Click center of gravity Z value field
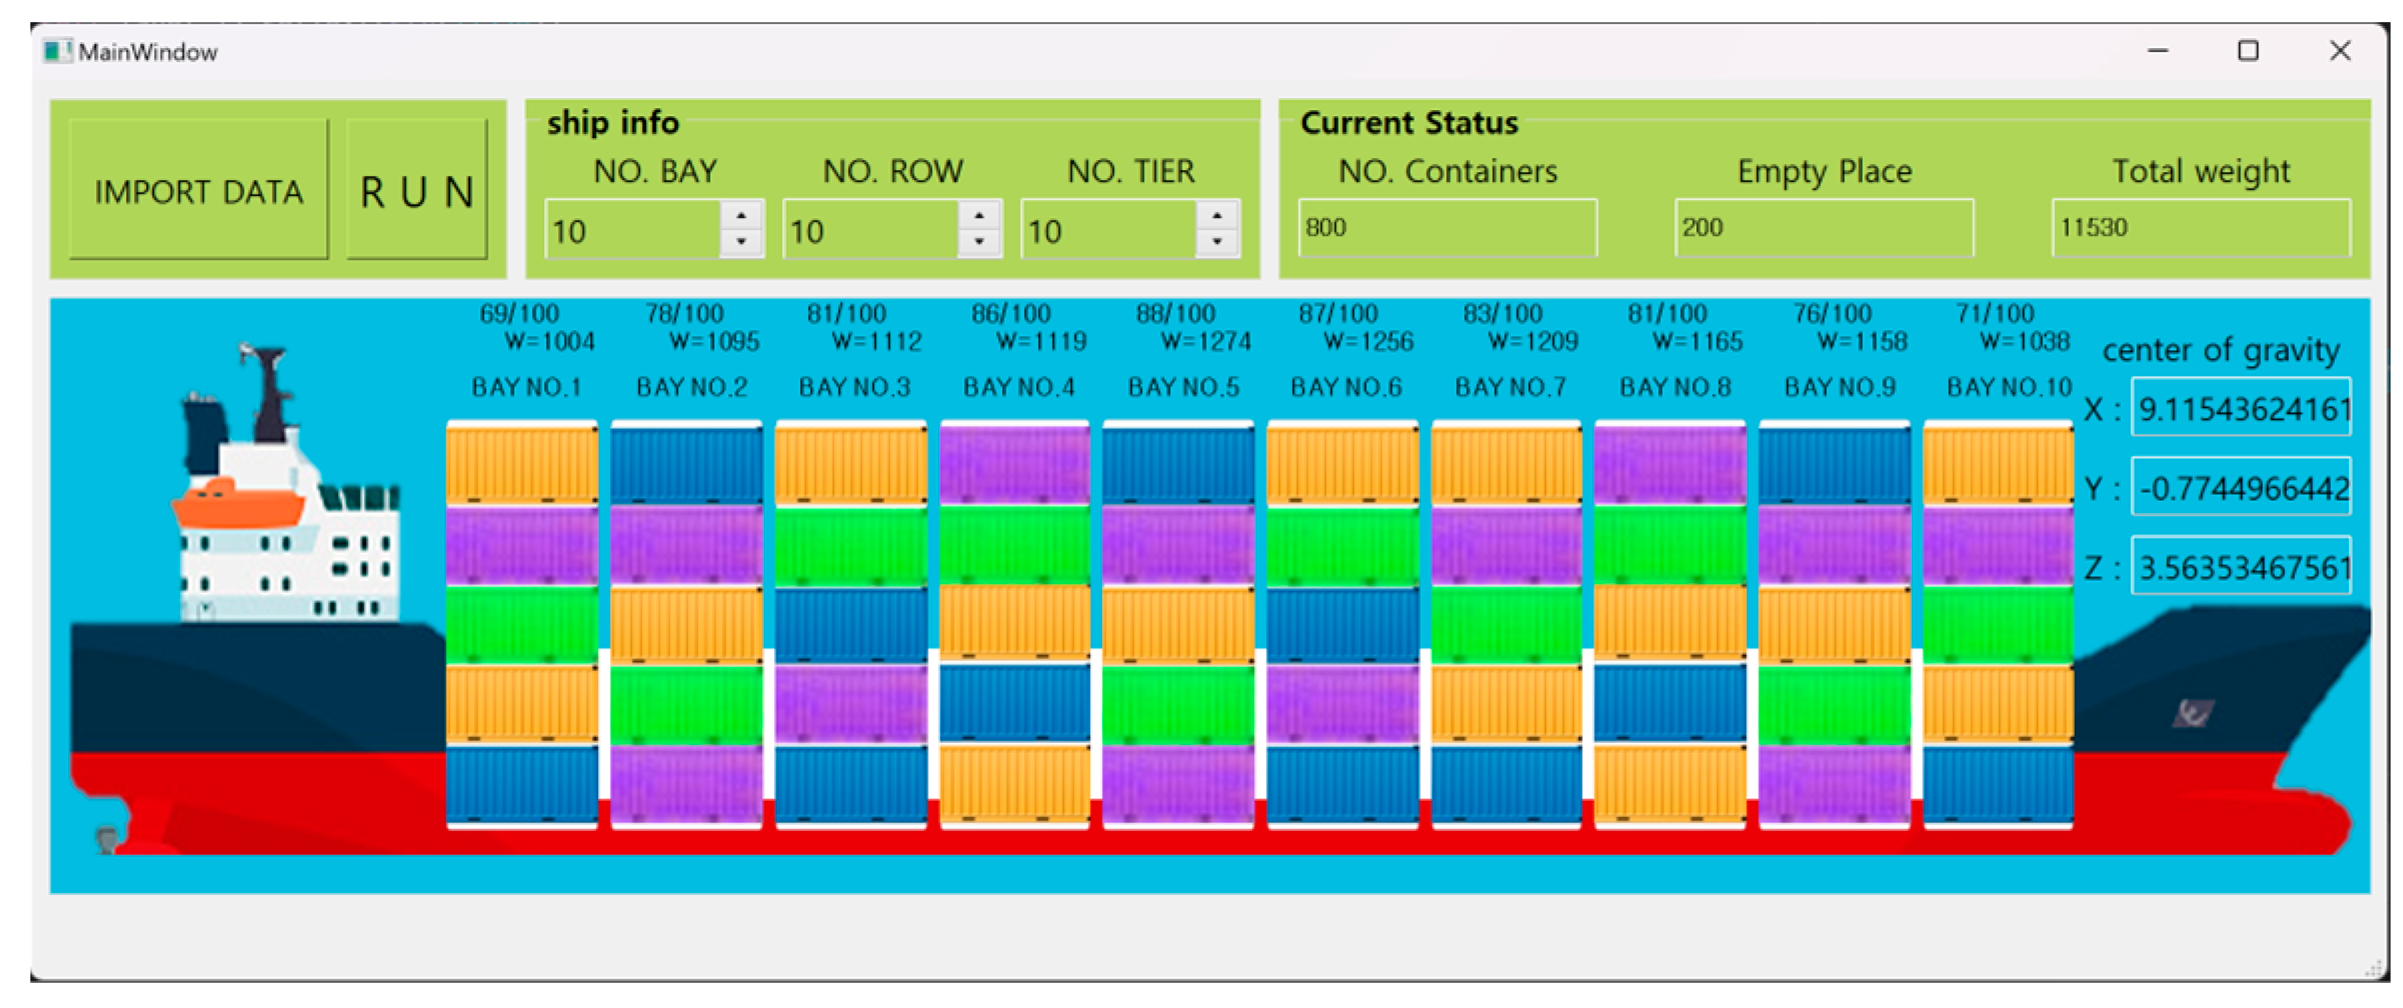Screen dimensions: 2403x1008 click(x=2241, y=567)
